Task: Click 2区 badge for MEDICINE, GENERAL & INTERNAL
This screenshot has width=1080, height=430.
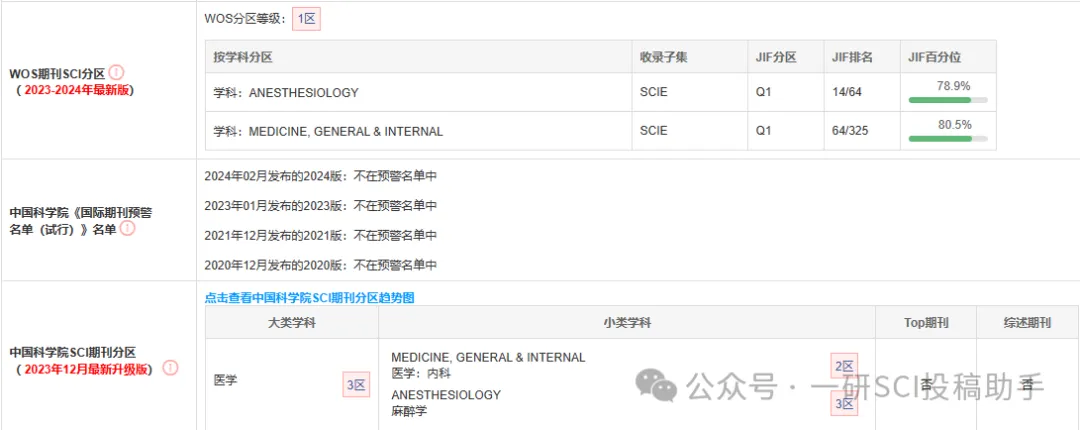Action: 844,367
